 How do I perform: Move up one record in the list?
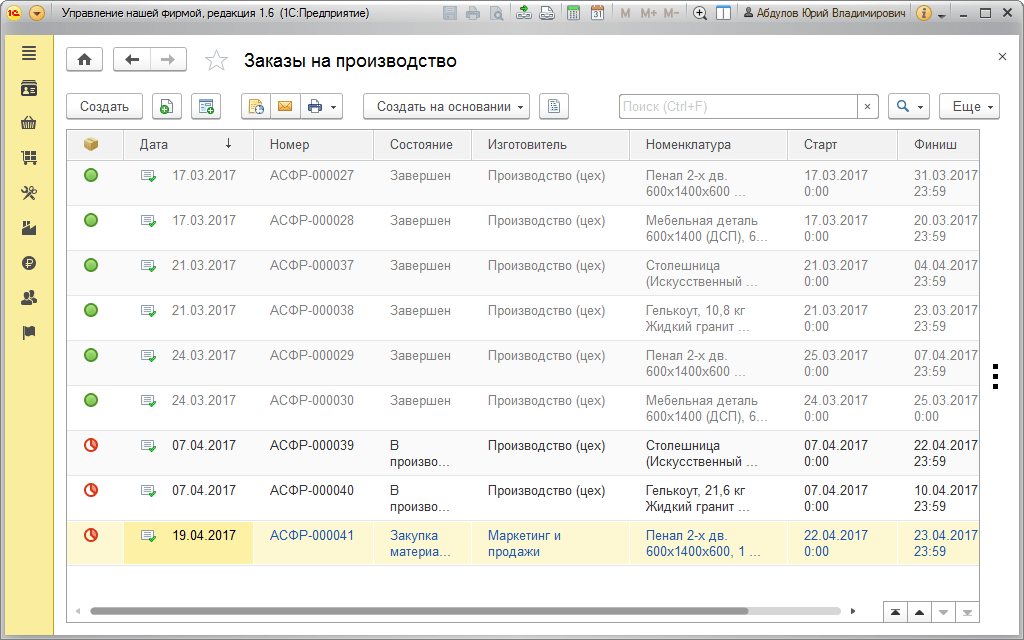tap(920, 612)
